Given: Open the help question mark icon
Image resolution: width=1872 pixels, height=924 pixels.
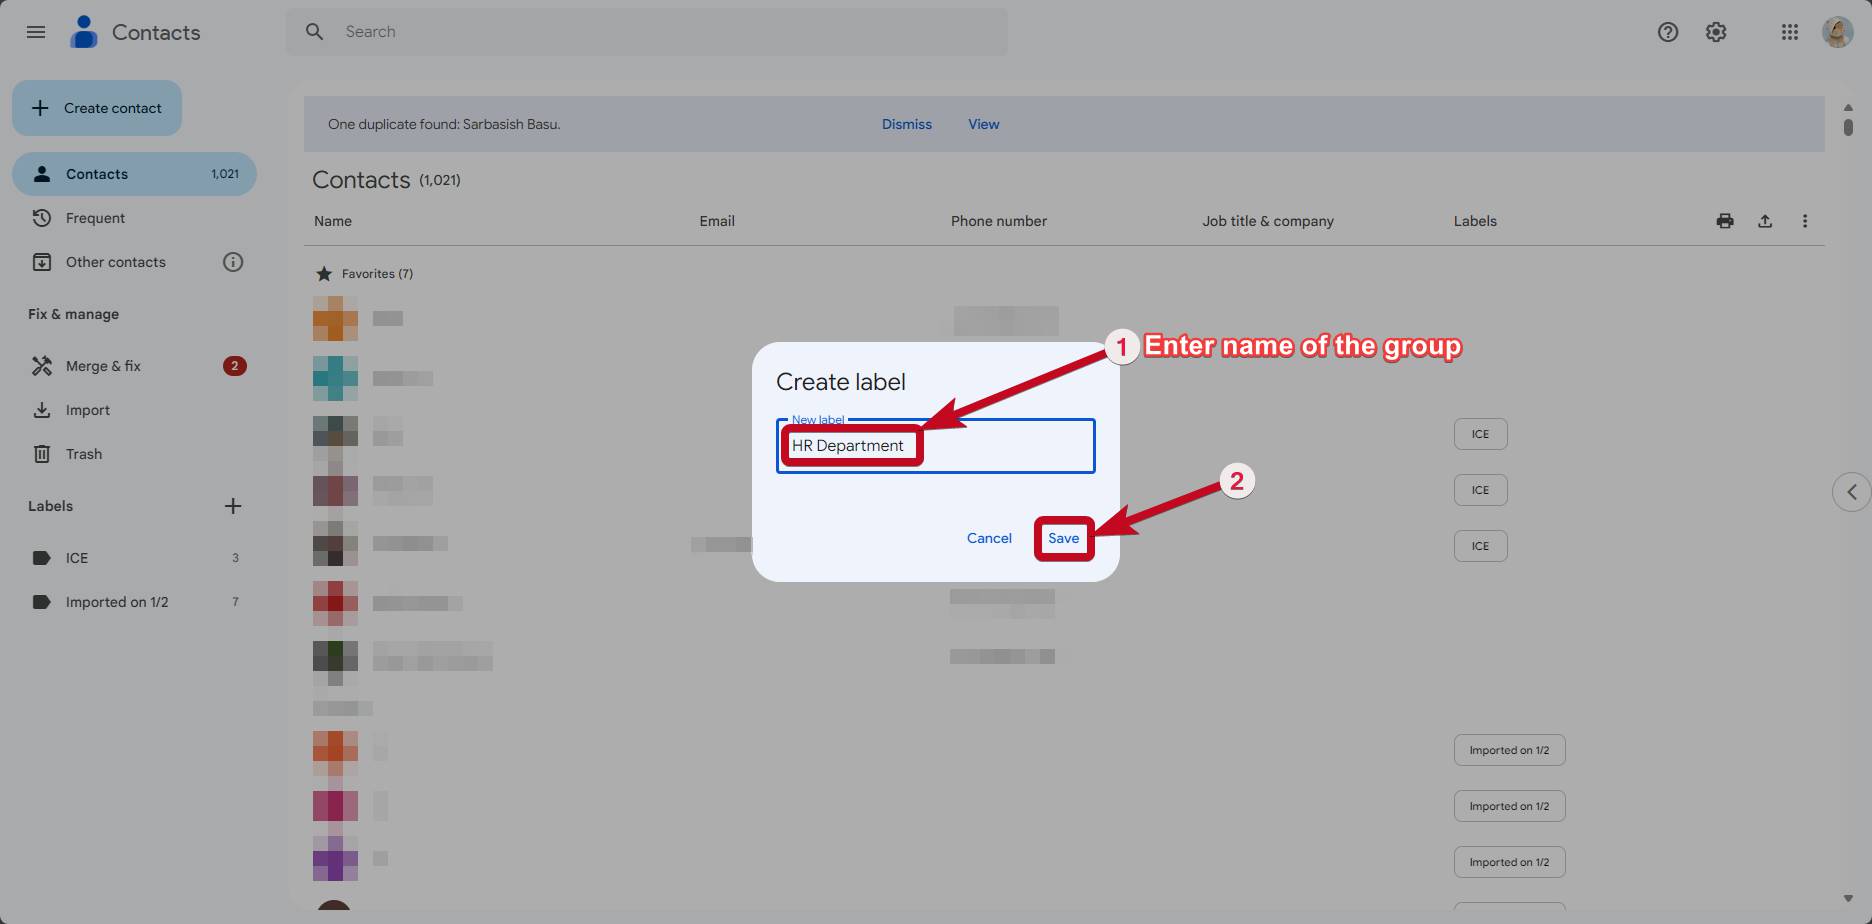Looking at the screenshot, I should point(1668,32).
